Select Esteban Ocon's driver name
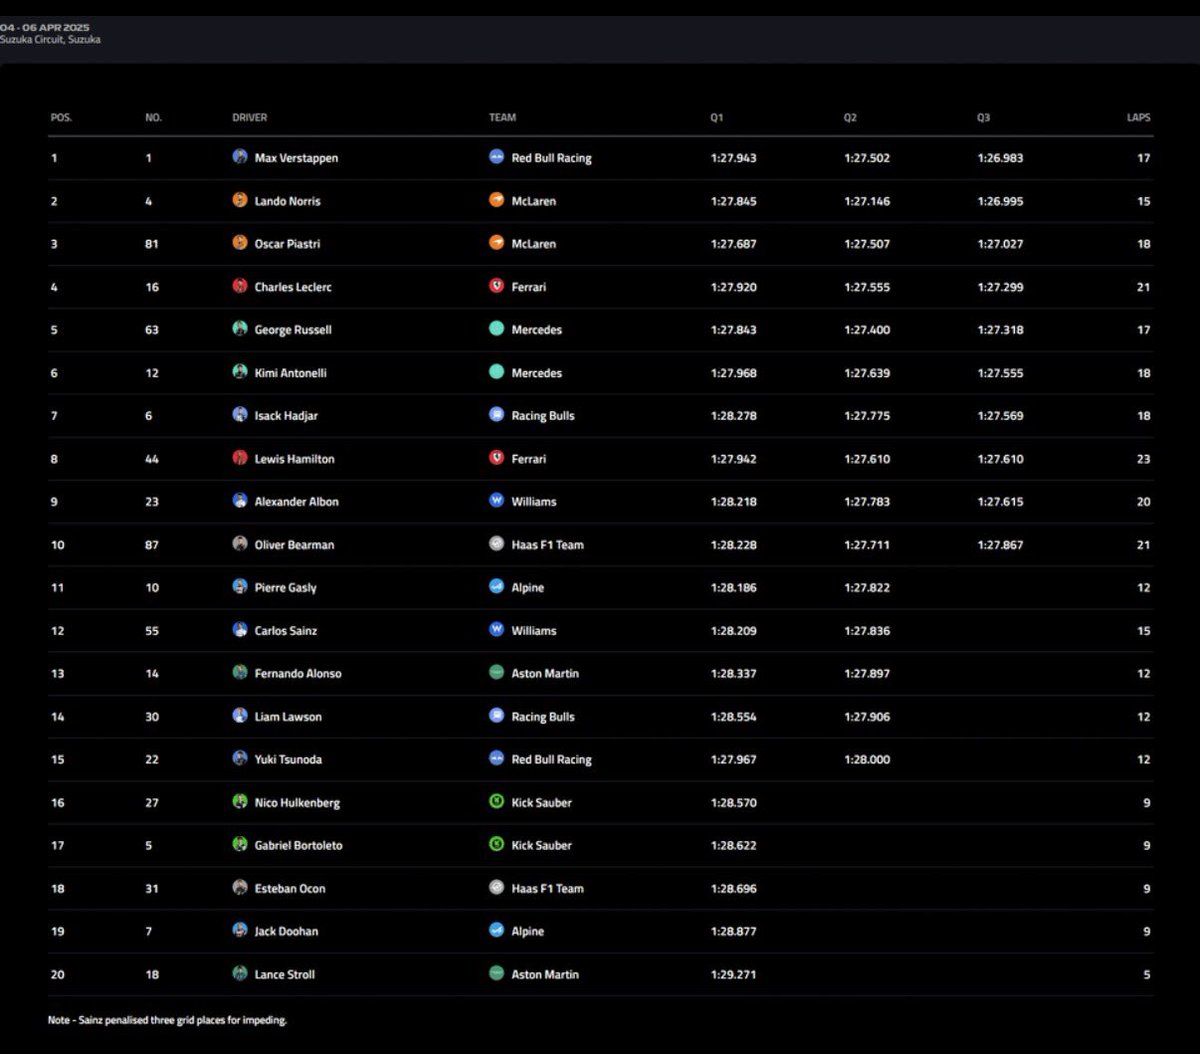 (290, 889)
